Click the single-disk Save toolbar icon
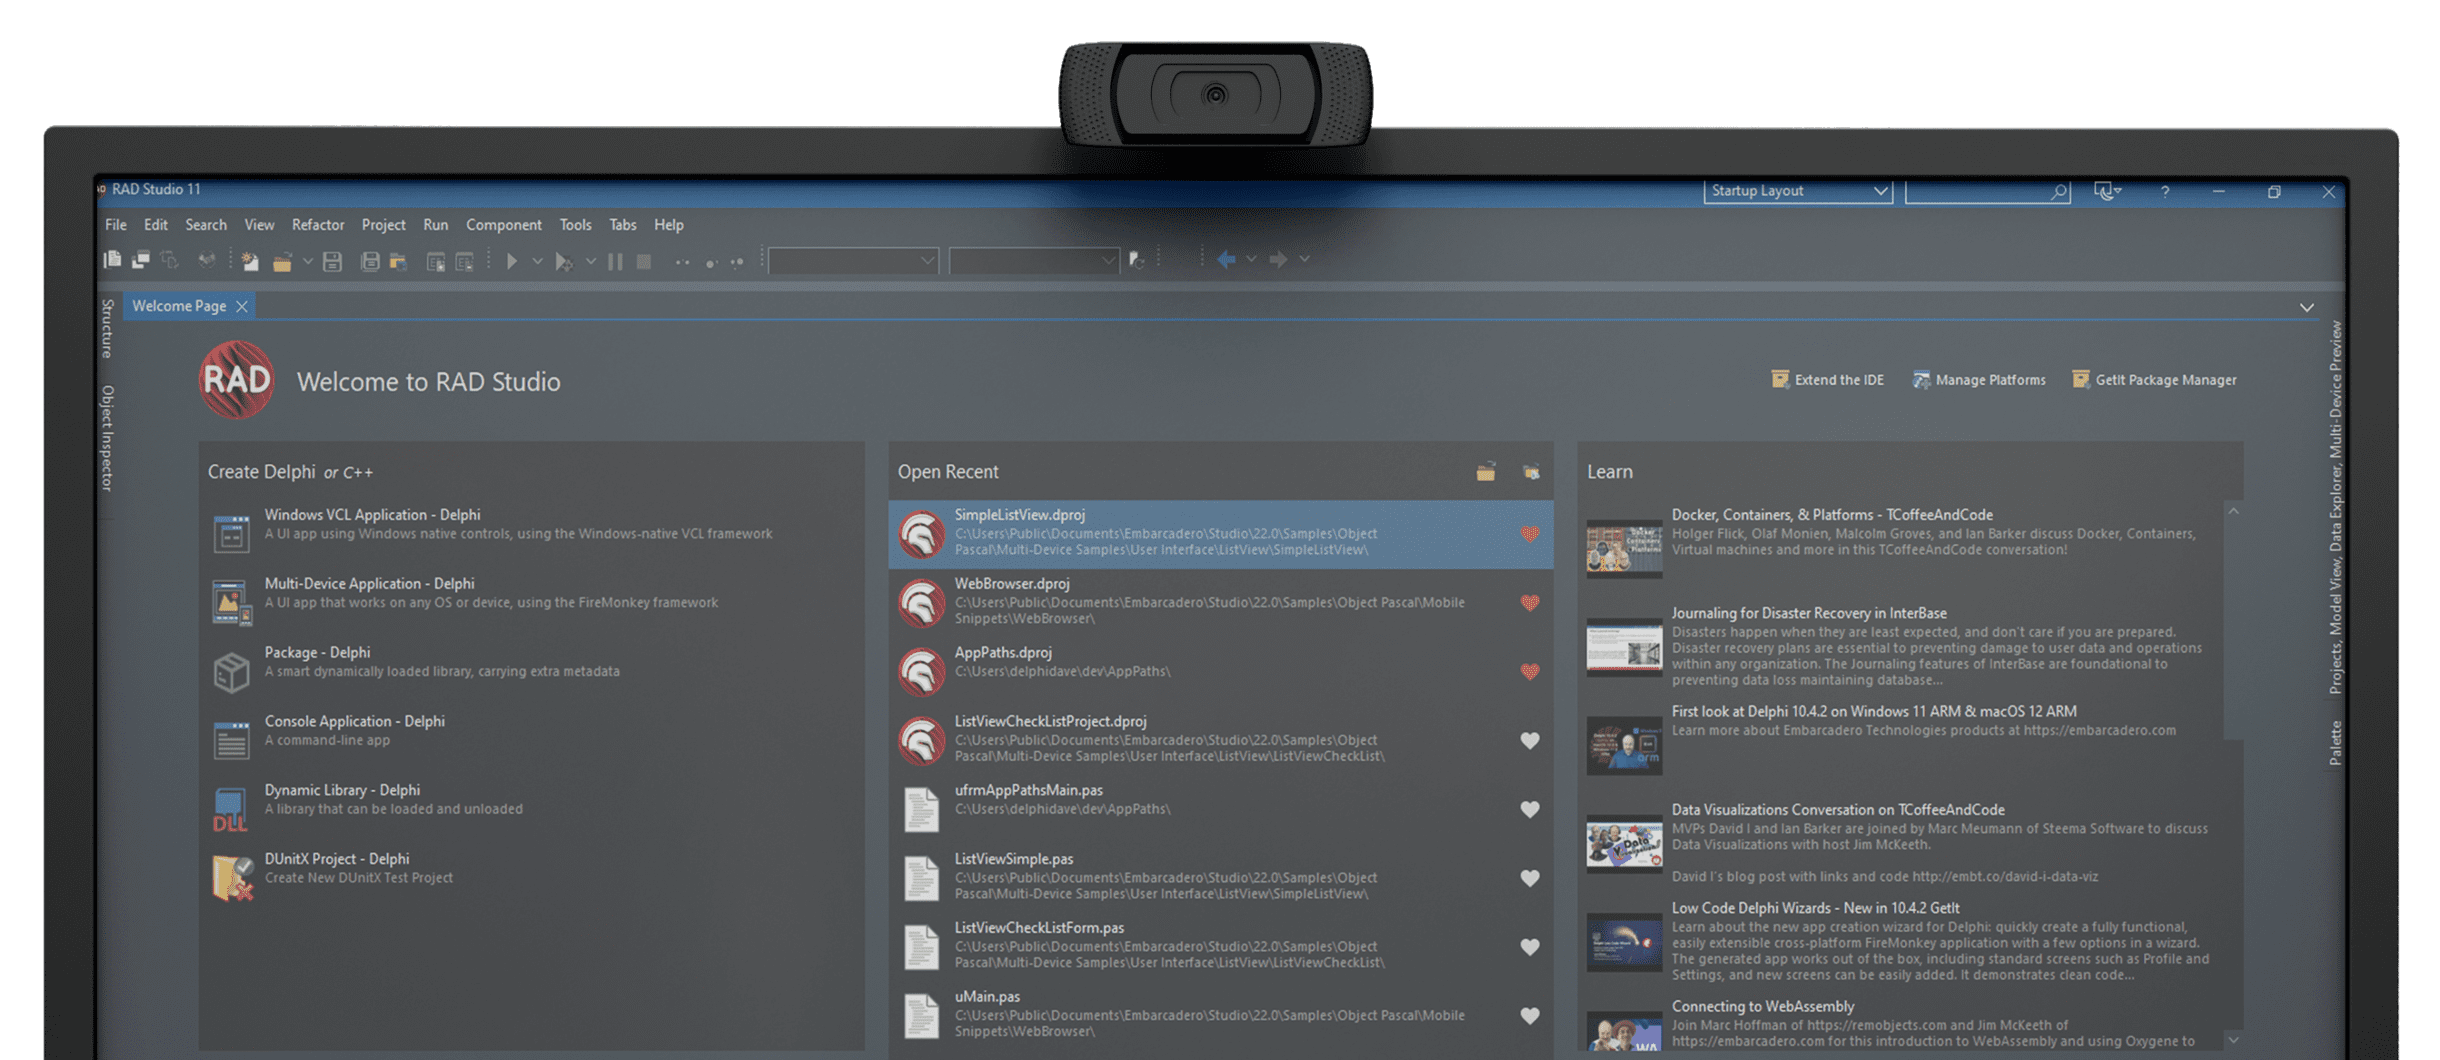Image resolution: width=2440 pixels, height=1060 pixels. click(x=333, y=261)
